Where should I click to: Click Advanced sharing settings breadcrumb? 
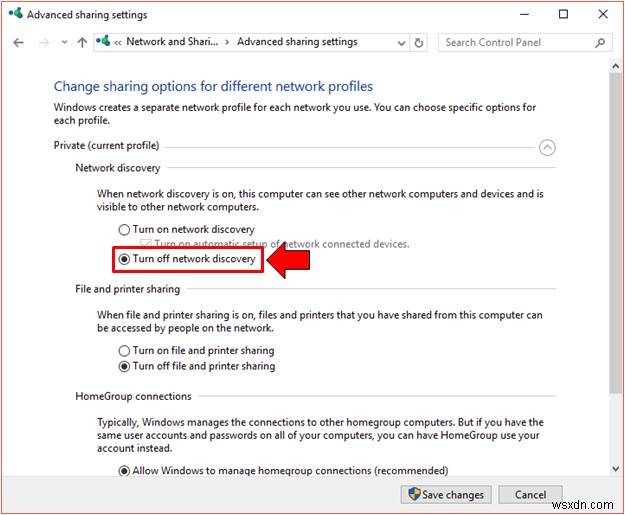click(297, 42)
